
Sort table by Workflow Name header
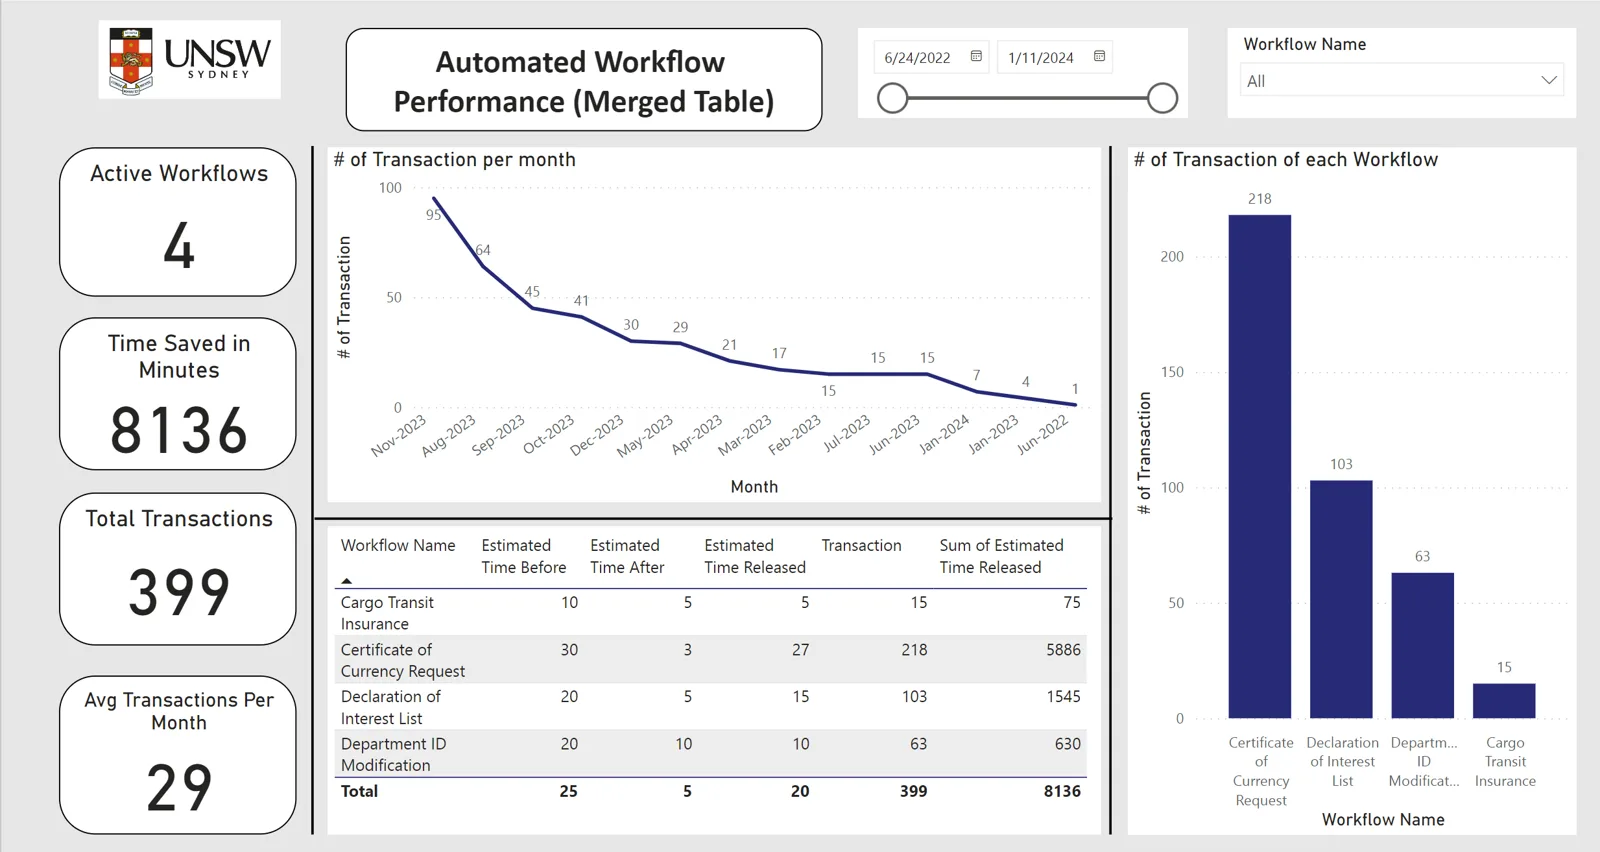(x=398, y=545)
